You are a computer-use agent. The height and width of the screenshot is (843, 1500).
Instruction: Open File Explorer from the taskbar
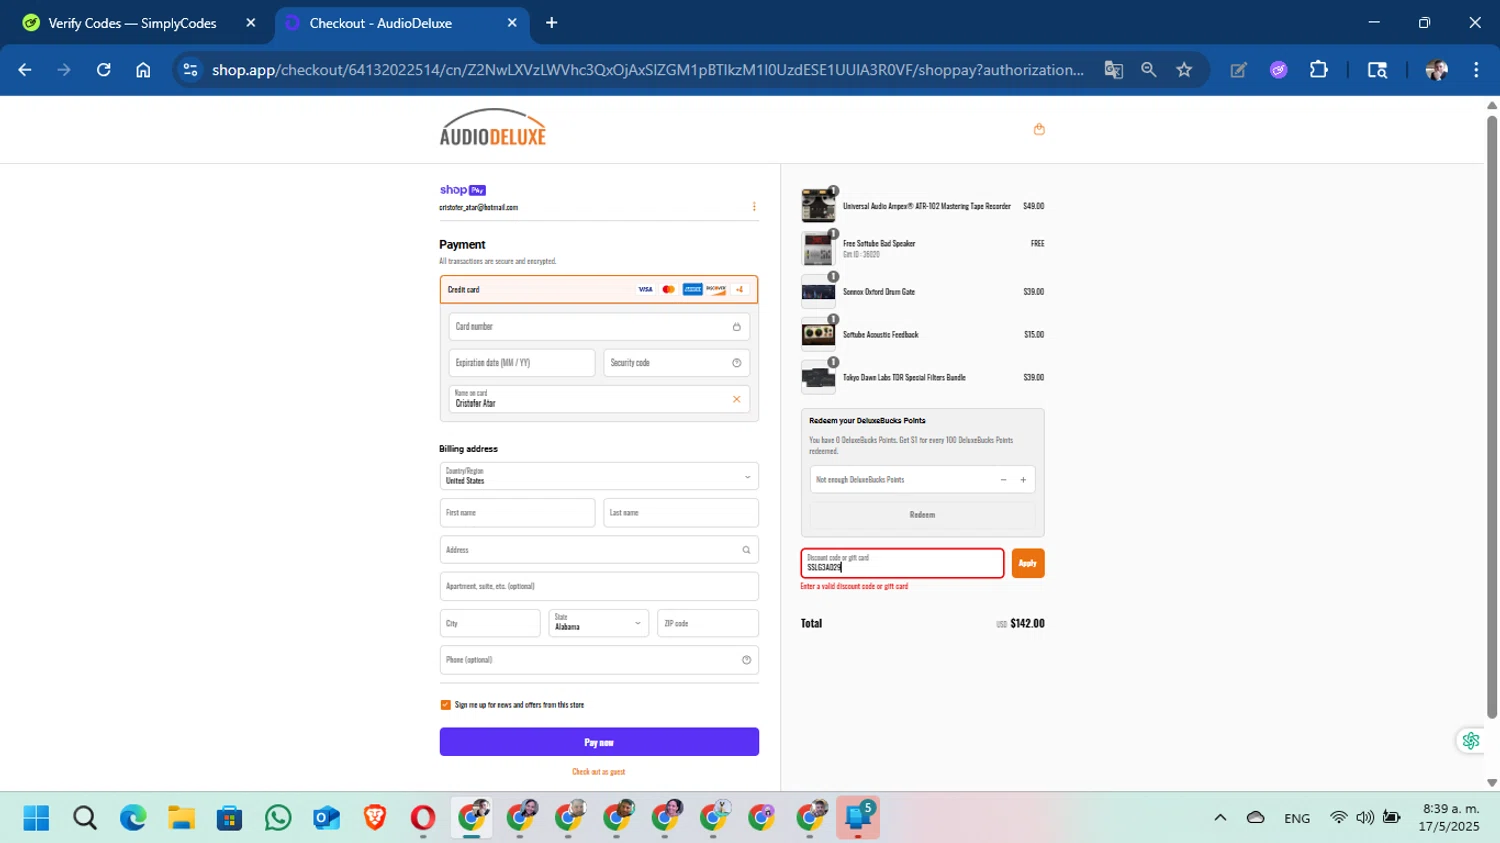tap(181, 818)
